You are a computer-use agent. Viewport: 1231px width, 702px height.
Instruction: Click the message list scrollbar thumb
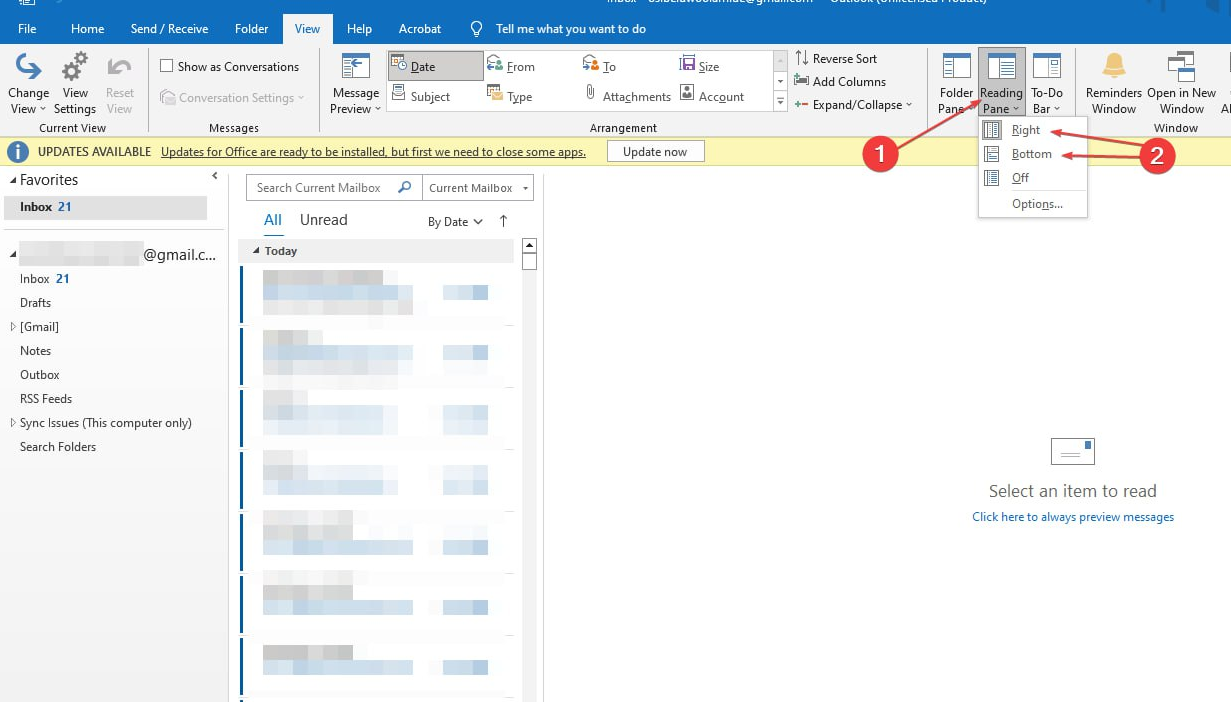[x=530, y=262]
